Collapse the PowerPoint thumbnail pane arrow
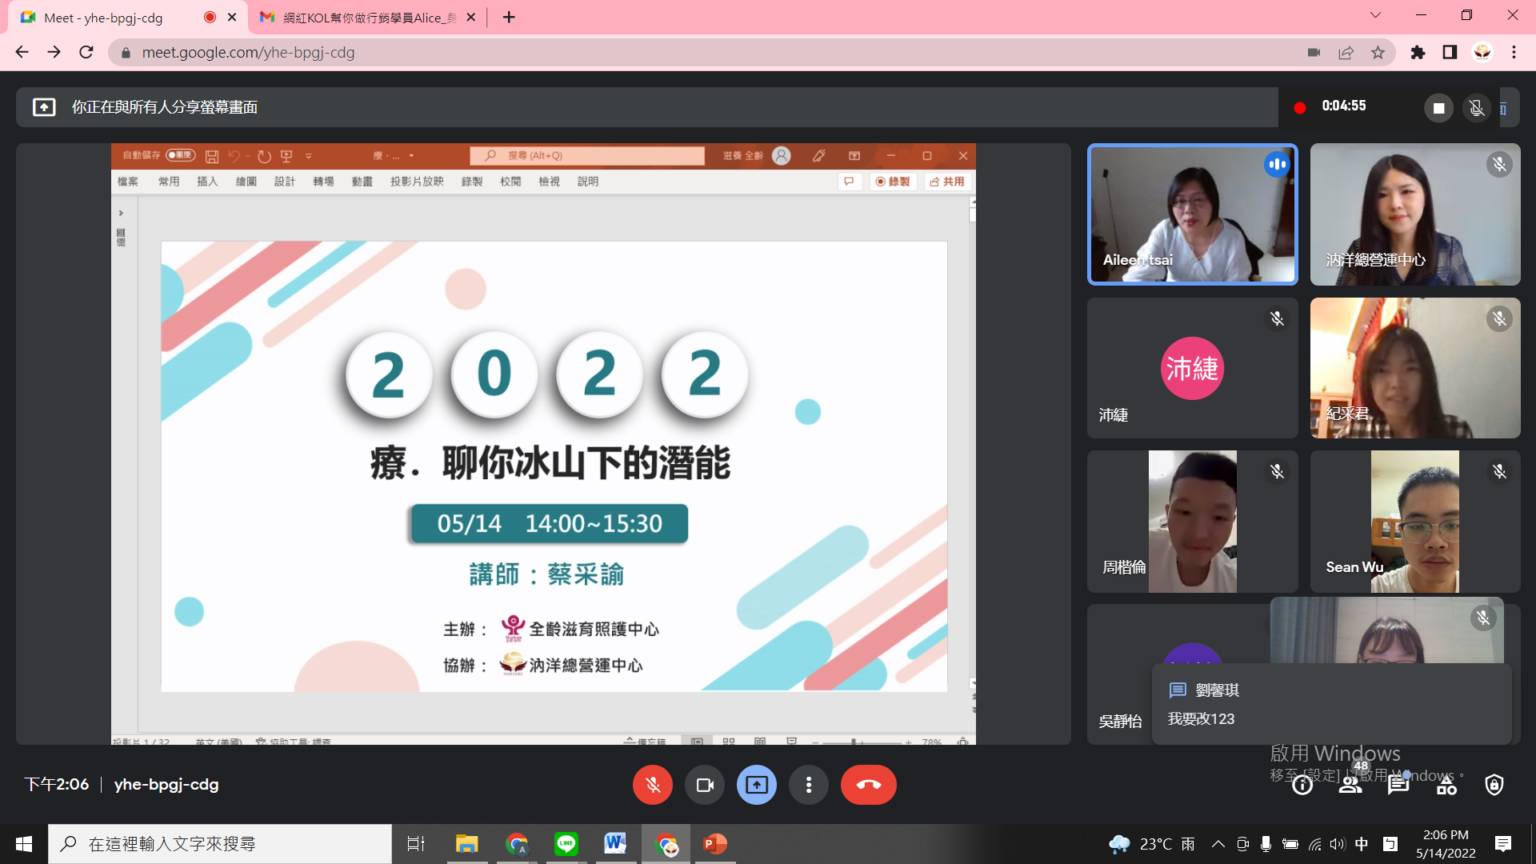Screen dimensions: 1536x864 tap(120, 212)
